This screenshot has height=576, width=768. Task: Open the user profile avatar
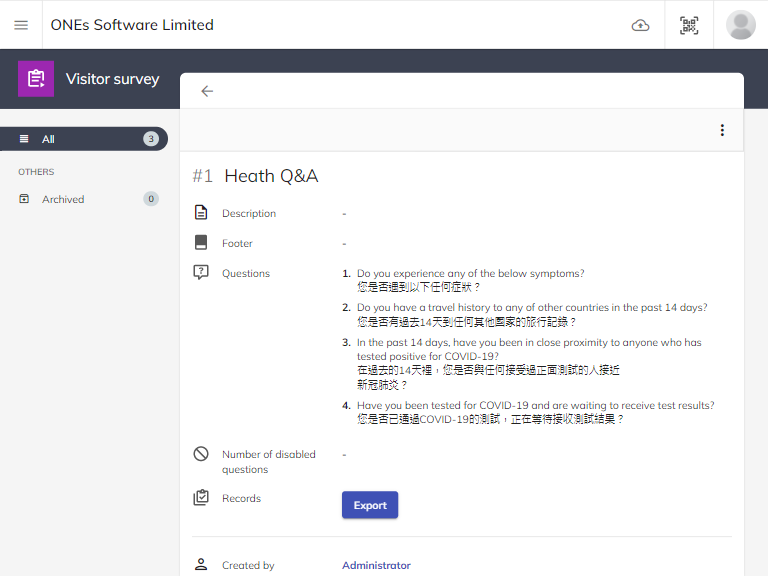click(741, 25)
